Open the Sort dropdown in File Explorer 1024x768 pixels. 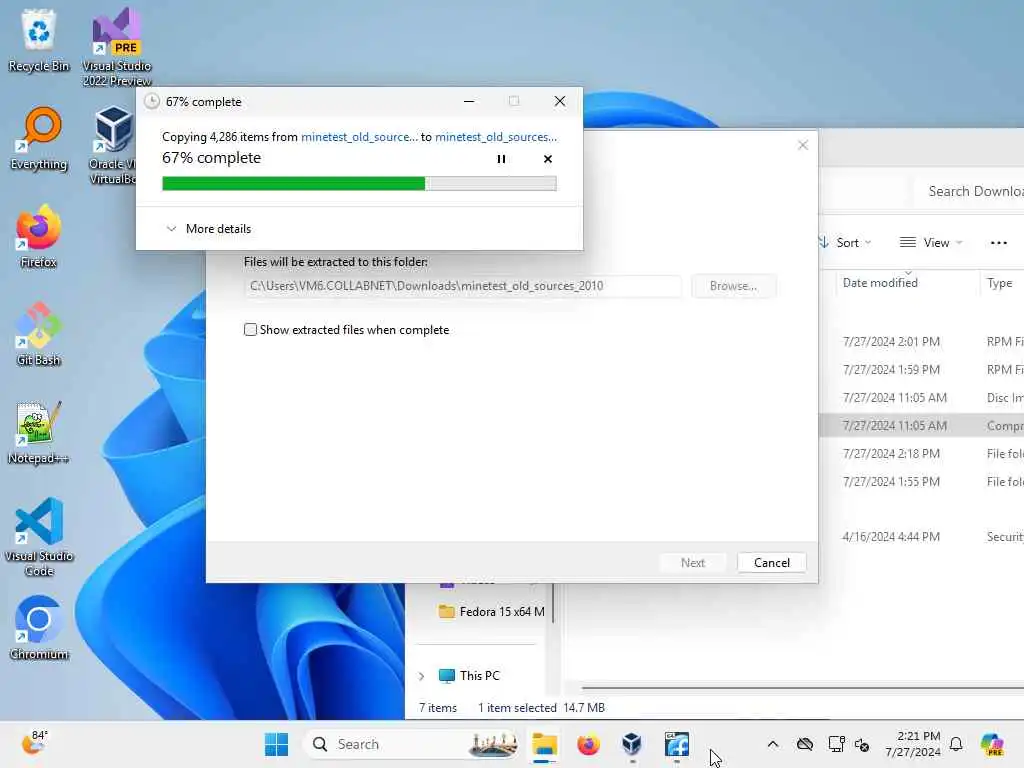[844, 242]
